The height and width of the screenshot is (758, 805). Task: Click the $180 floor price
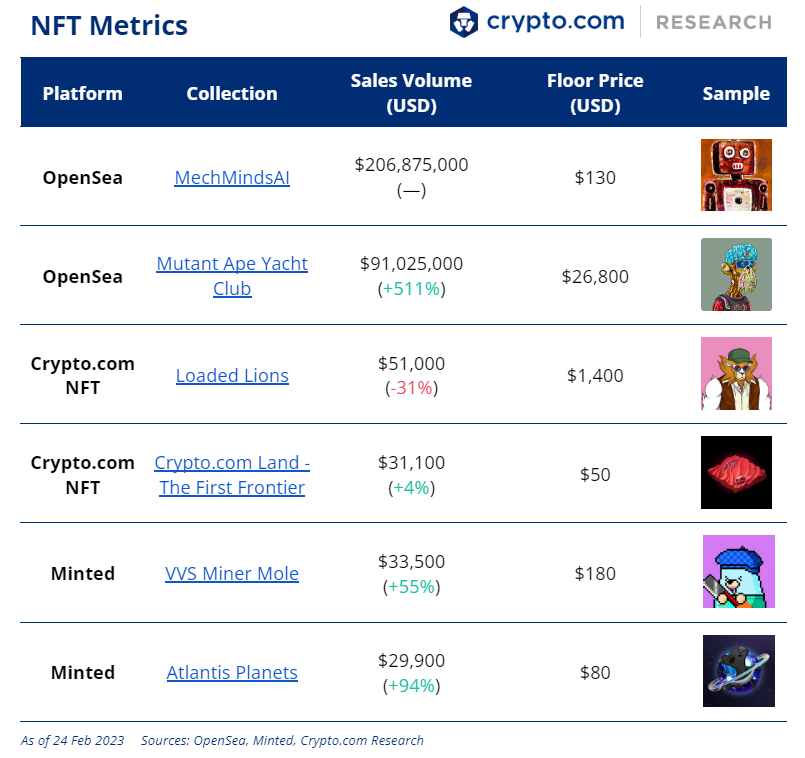(595, 574)
